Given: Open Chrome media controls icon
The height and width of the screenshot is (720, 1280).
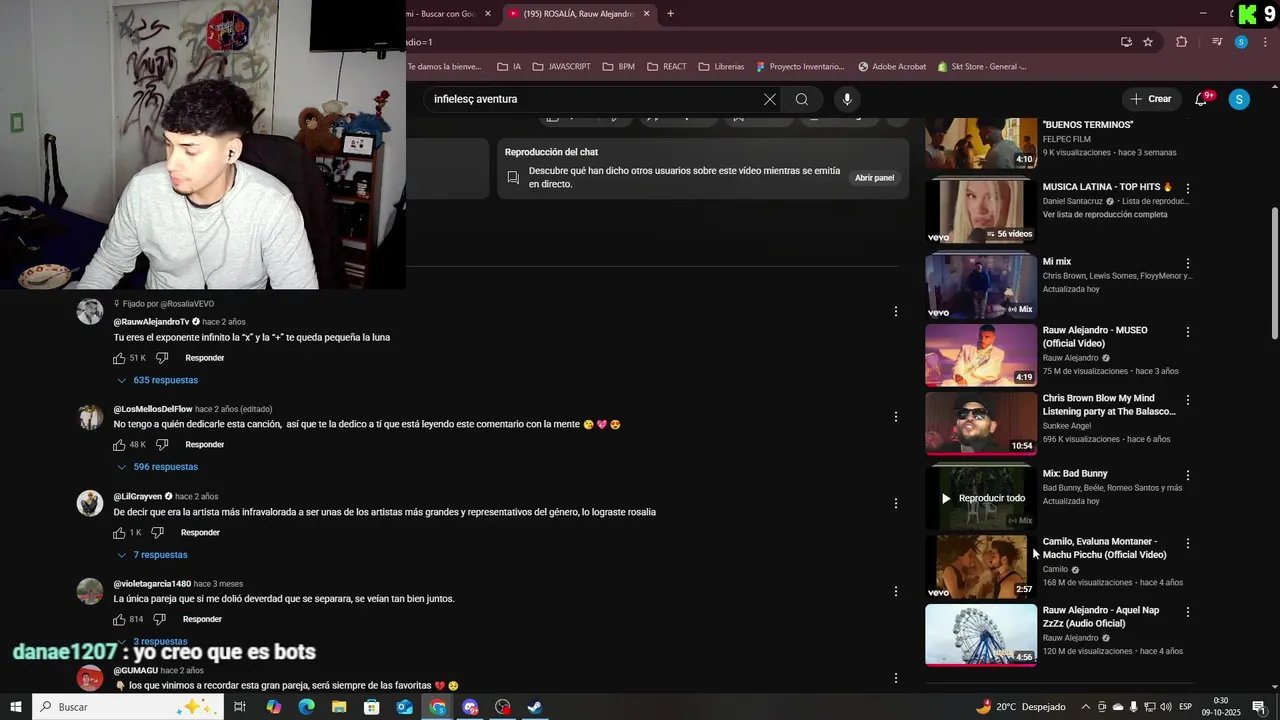Looking at the screenshot, I should (1217, 42).
